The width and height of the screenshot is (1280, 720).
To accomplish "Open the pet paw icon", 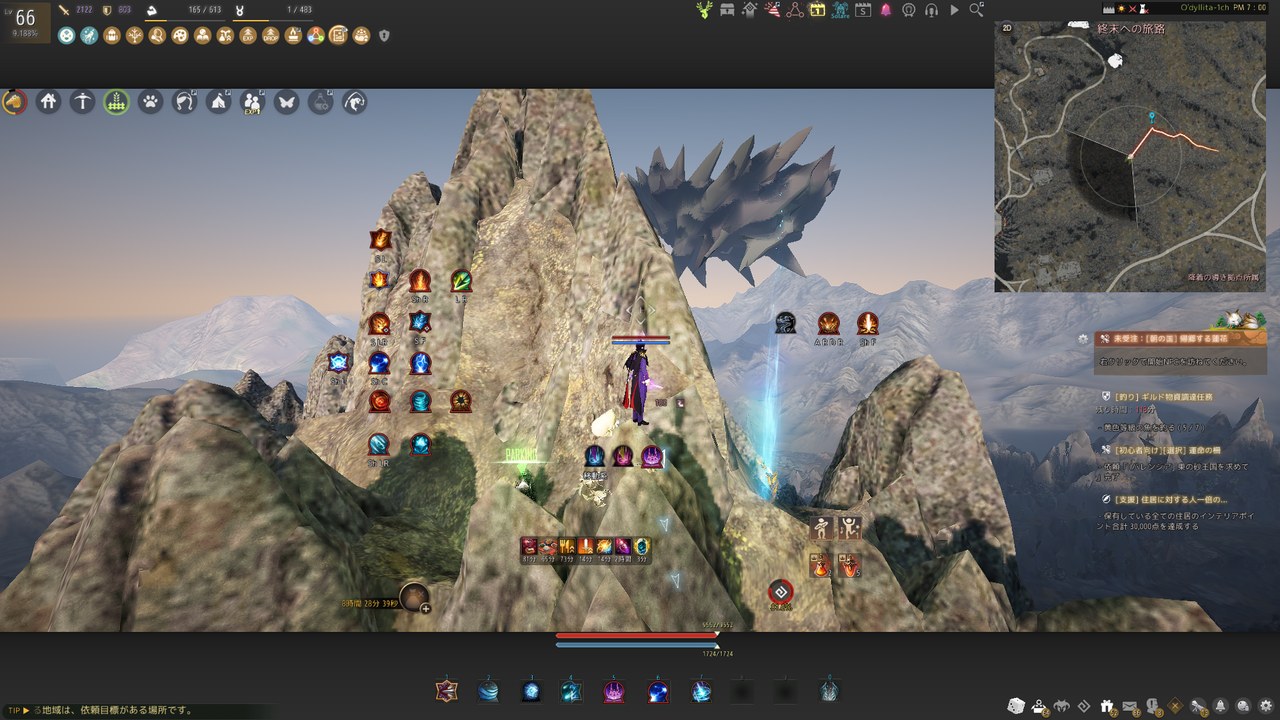I will [151, 101].
